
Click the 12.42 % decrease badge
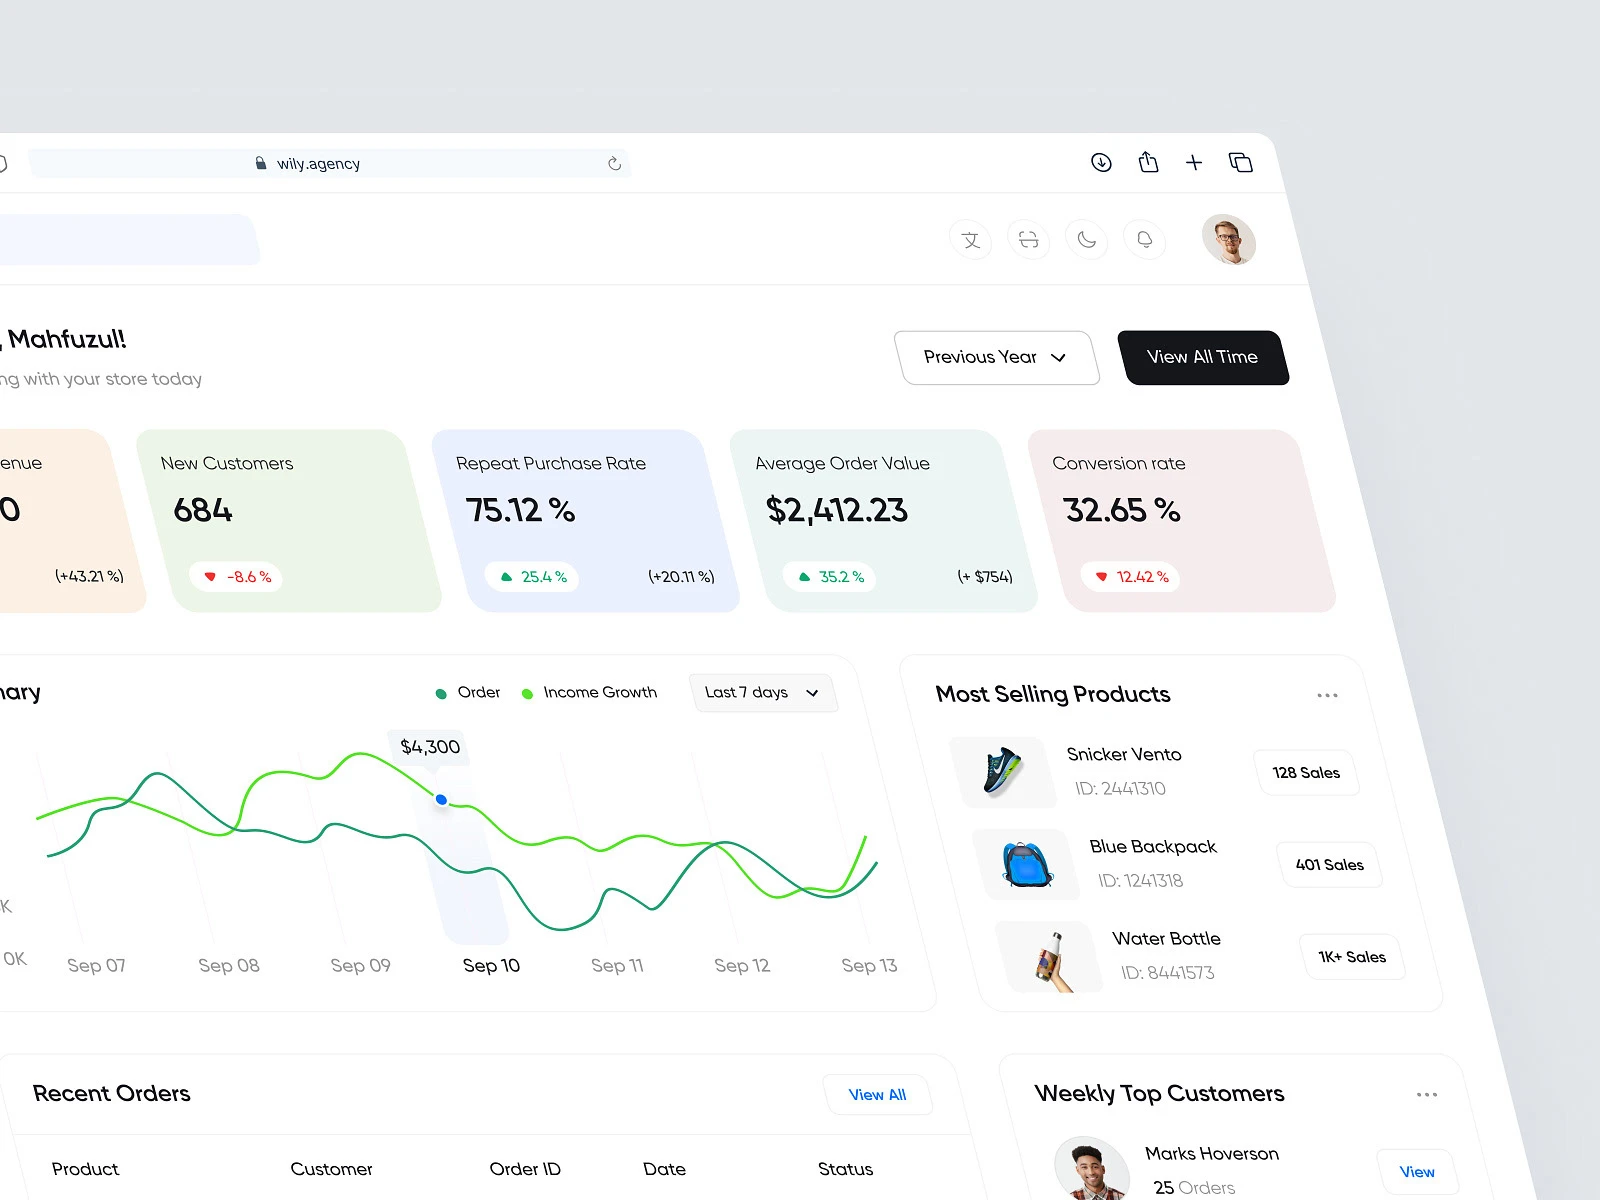1132,577
